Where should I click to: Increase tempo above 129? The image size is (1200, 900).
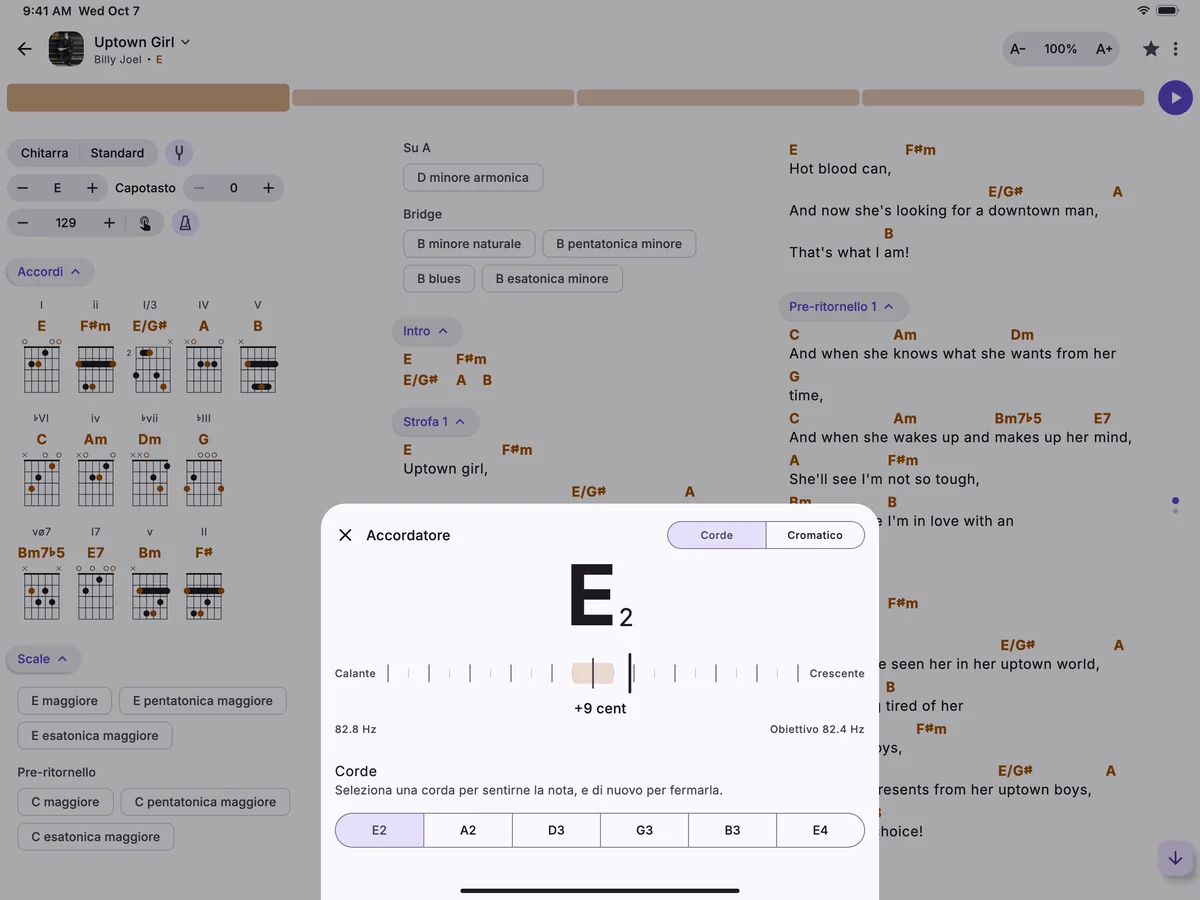coord(109,223)
